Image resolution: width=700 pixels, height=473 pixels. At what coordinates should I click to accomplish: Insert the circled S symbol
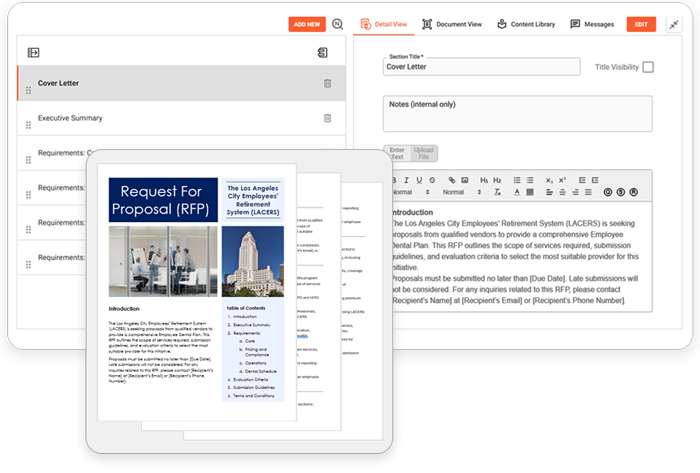pyautogui.click(x=621, y=192)
